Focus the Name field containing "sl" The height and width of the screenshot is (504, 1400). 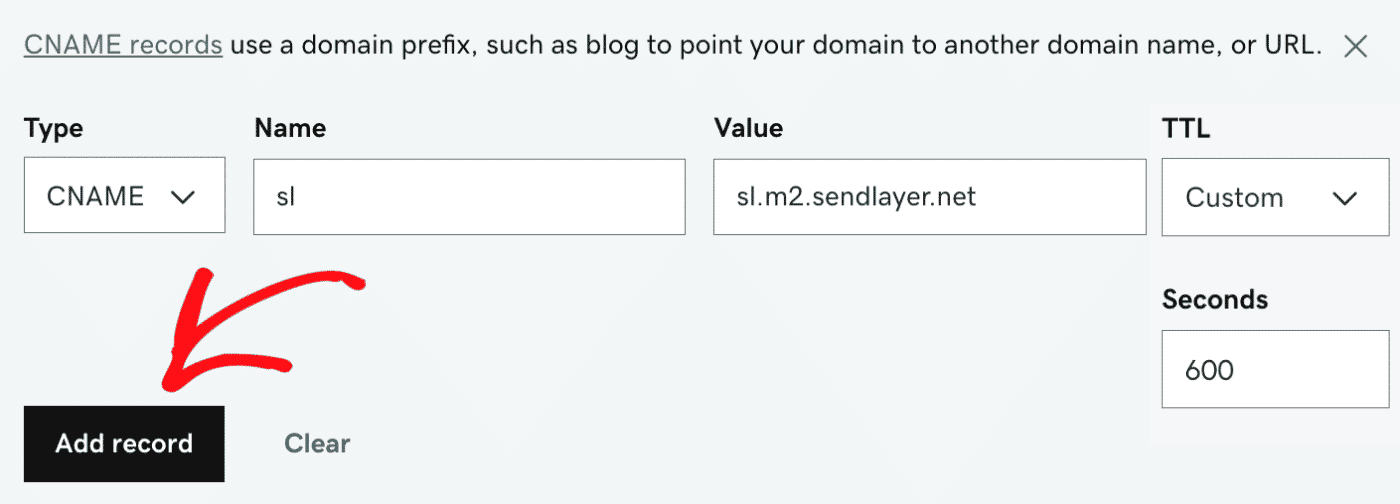coord(469,197)
